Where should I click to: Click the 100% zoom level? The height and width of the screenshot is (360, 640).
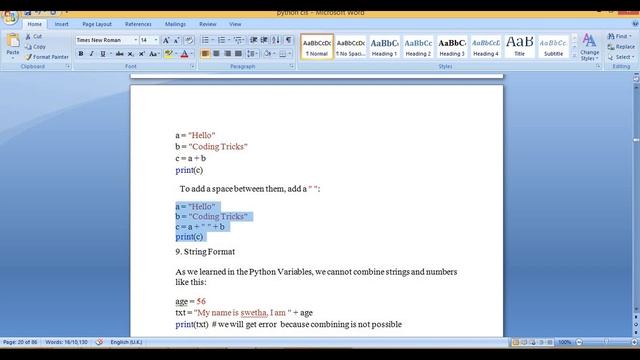[564, 342]
